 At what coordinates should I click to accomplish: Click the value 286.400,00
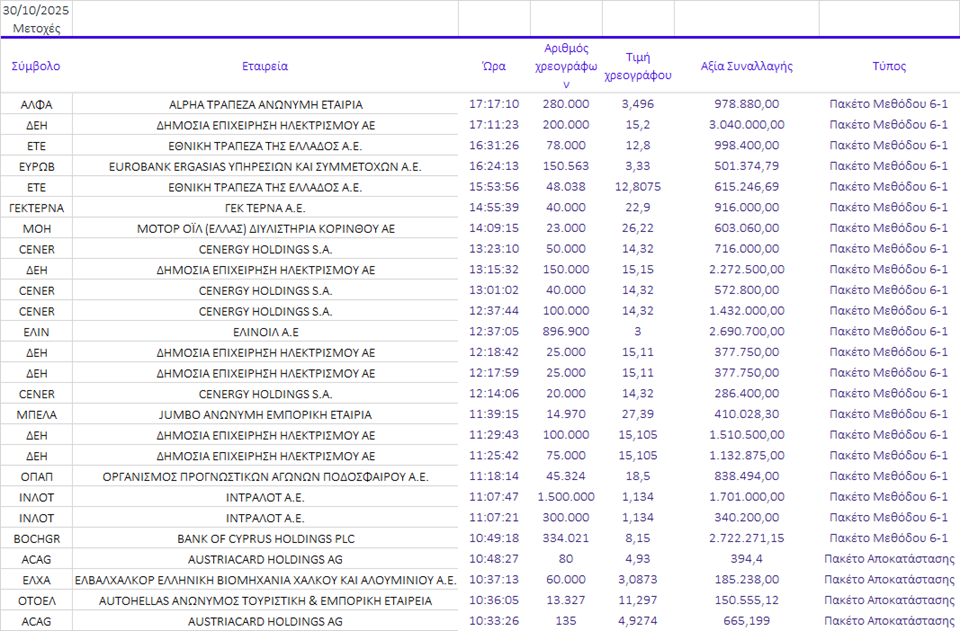[x=746, y=394]
